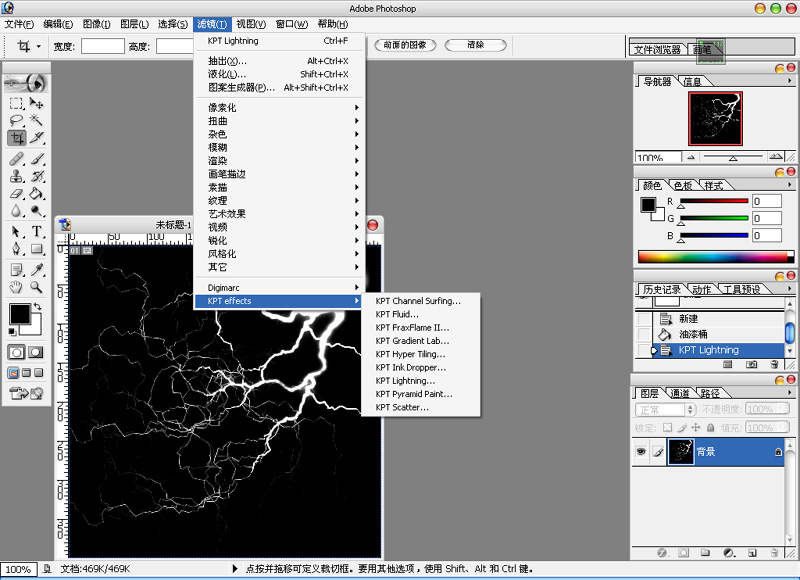The width and height of the screenshot is (800, 580).
Task: Set history brush source on 新建 state
Action: point(644,319)
